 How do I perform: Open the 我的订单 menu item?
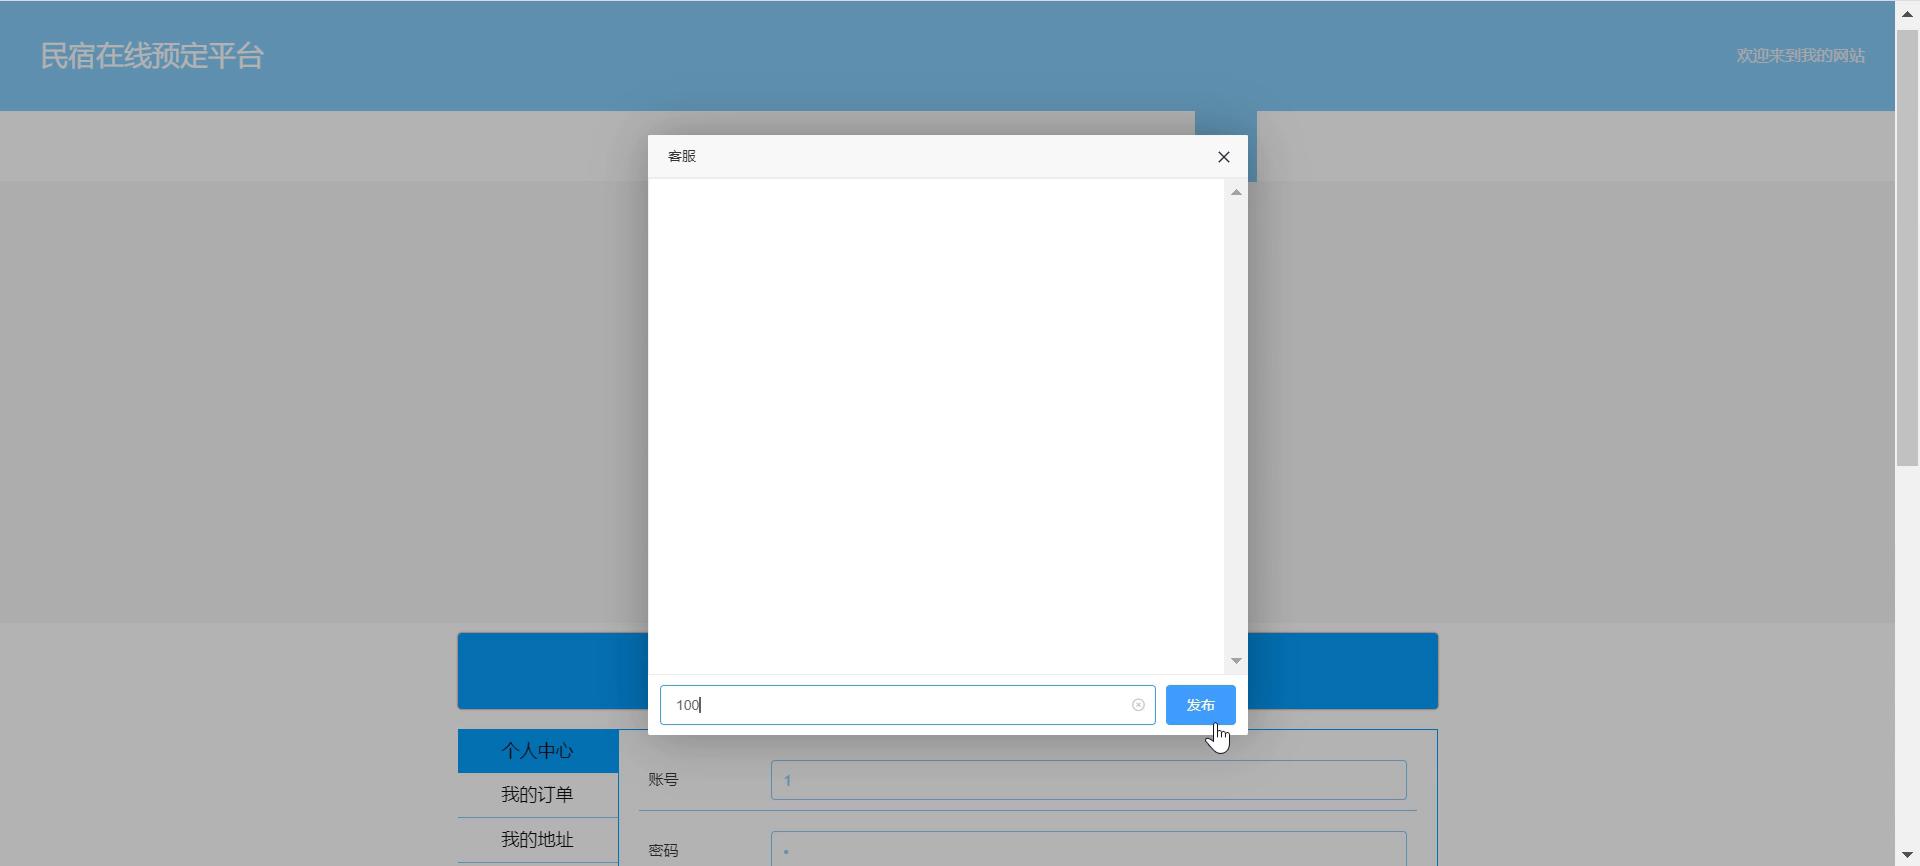point(537,795)
